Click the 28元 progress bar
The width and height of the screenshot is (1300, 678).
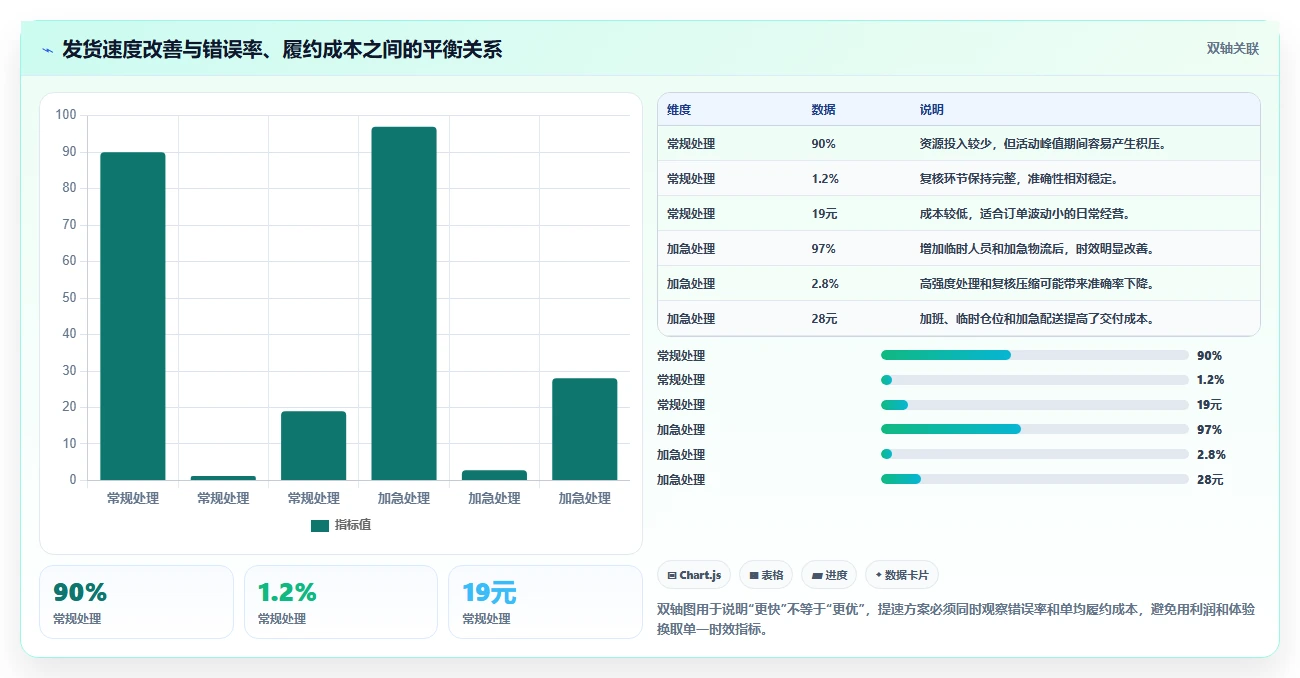click(1034, 479)
